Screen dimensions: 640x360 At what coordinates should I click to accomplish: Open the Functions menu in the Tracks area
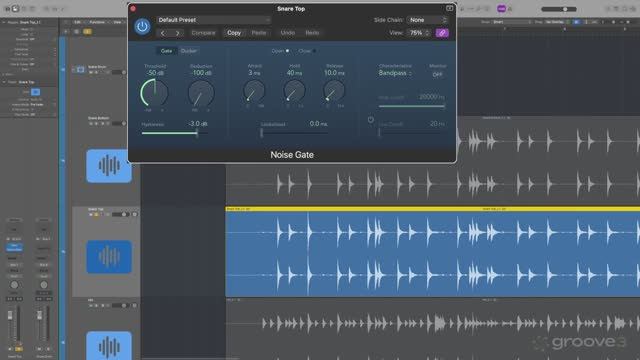click(97, 22)
